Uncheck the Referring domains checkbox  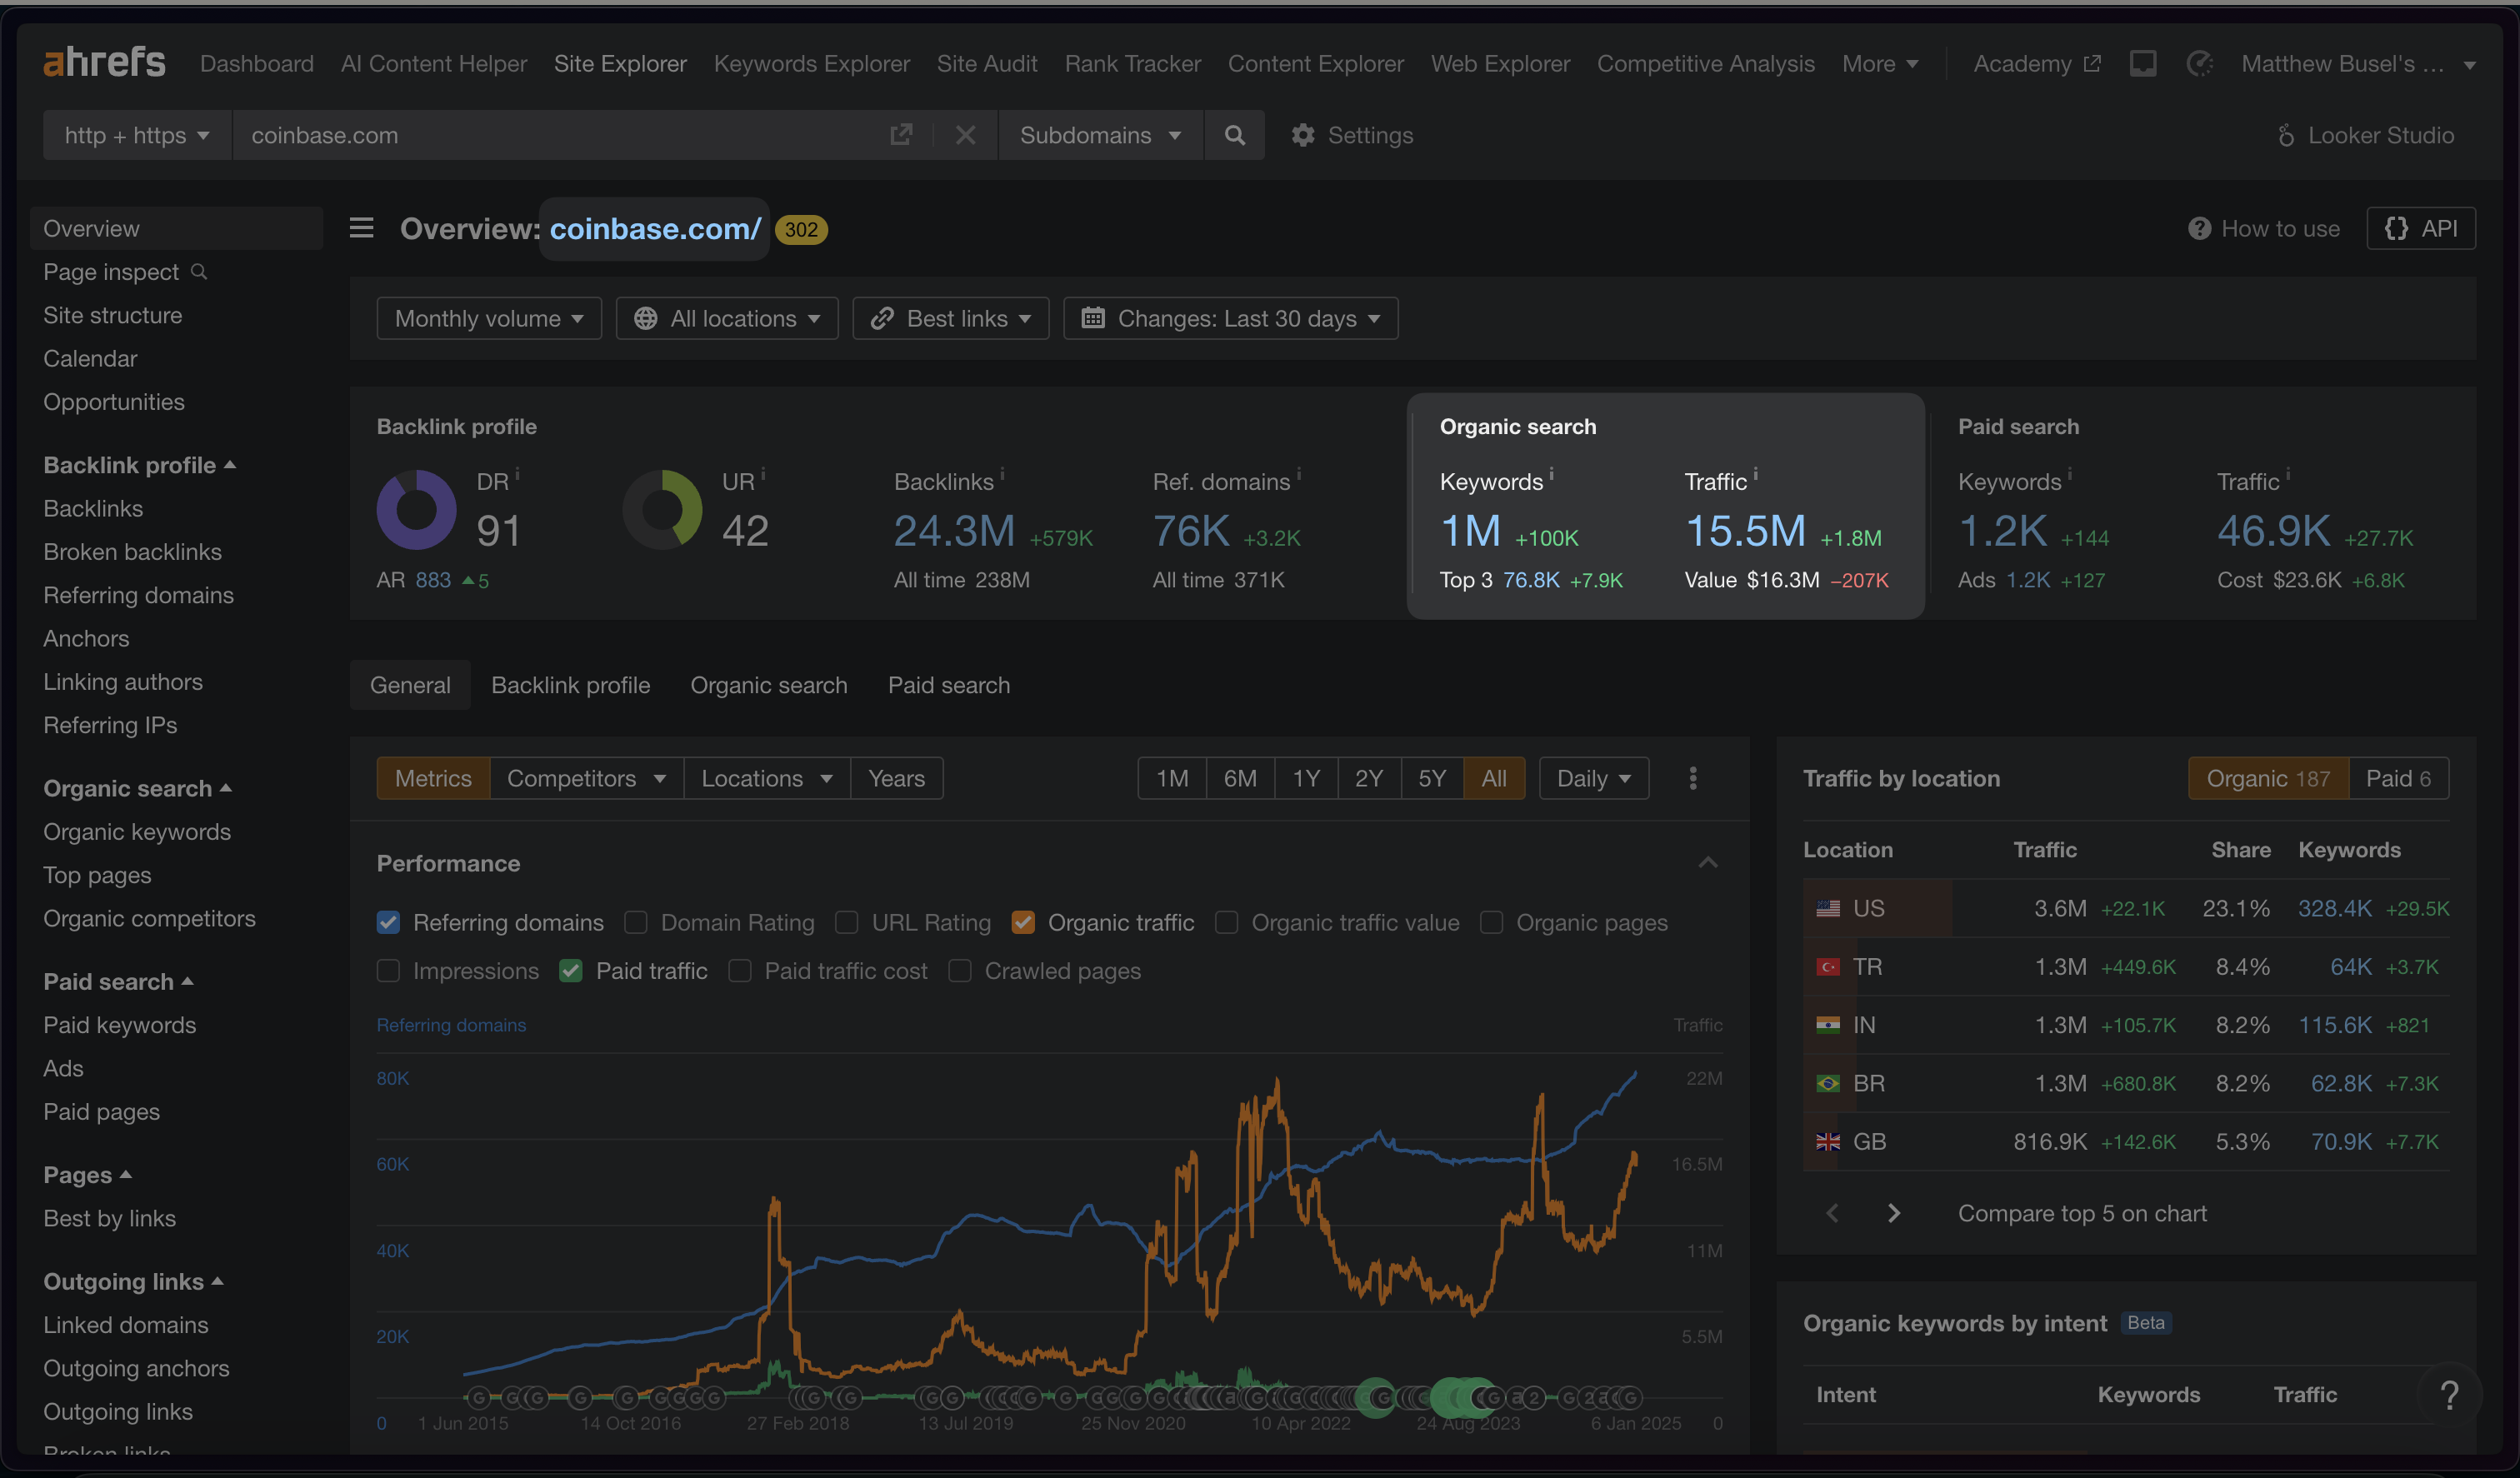[x=388, y=922]
